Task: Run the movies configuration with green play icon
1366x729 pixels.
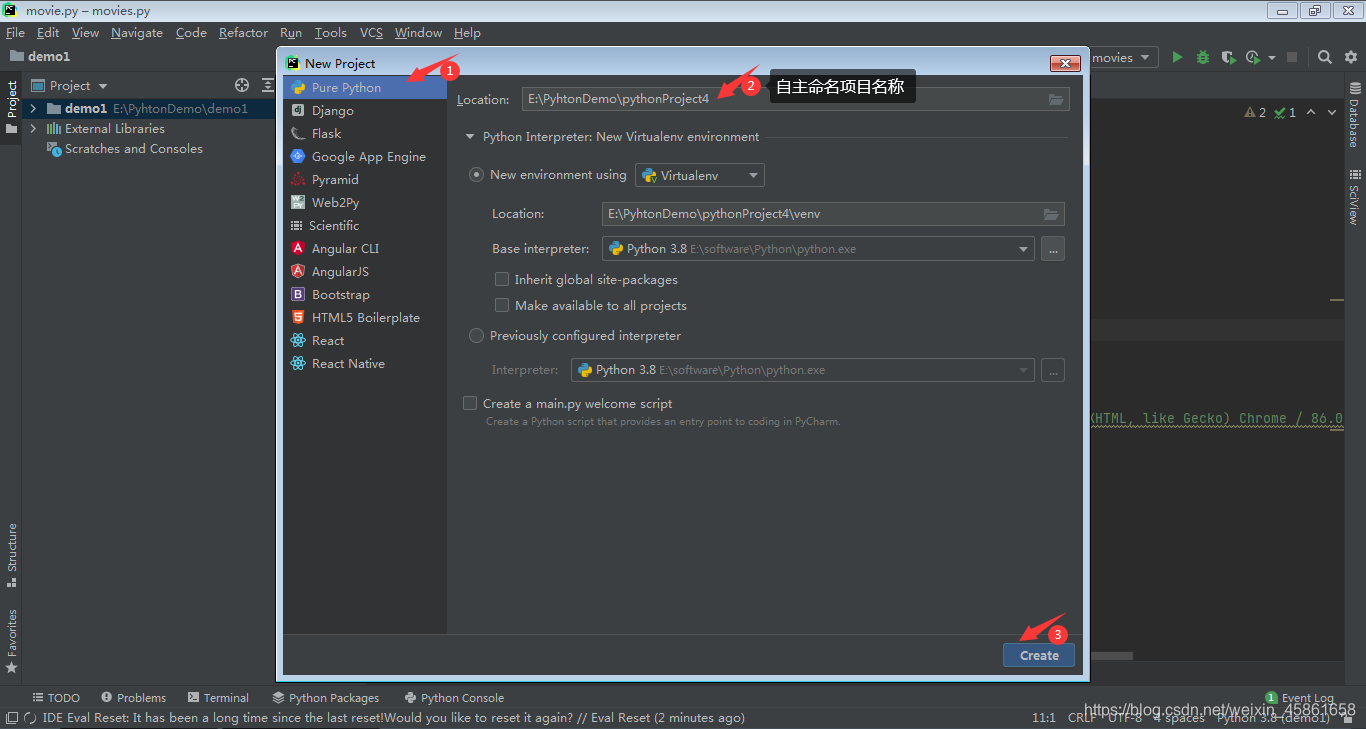Action: coord(1177,58)
